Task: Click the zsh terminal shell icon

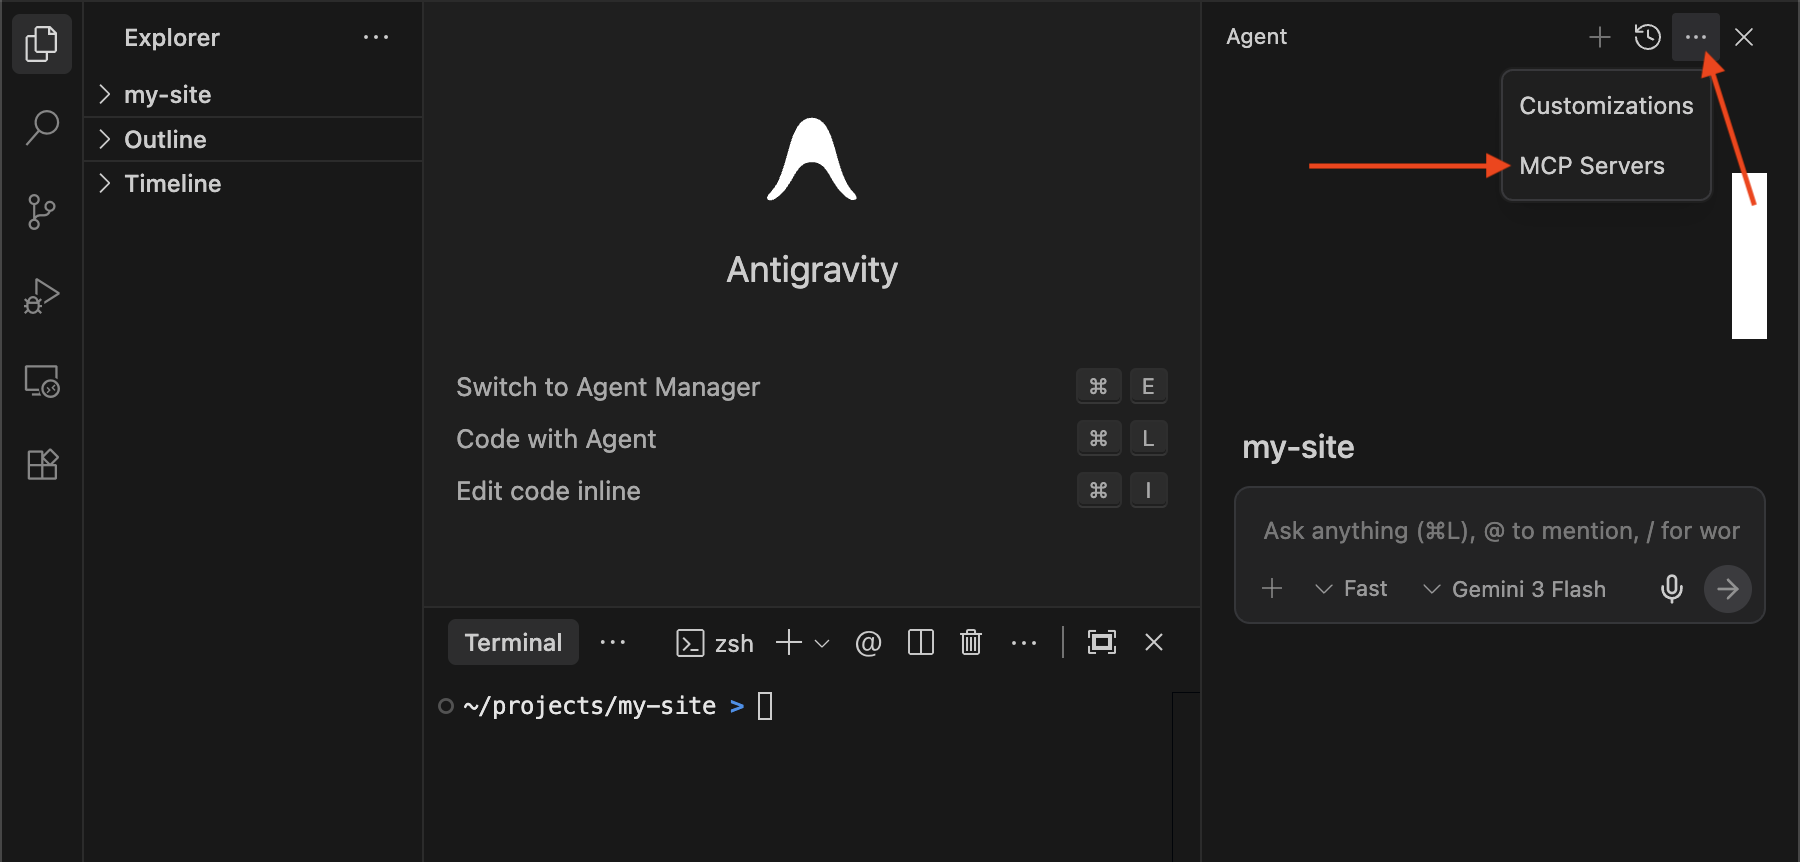Action: (x=690, y=643)
